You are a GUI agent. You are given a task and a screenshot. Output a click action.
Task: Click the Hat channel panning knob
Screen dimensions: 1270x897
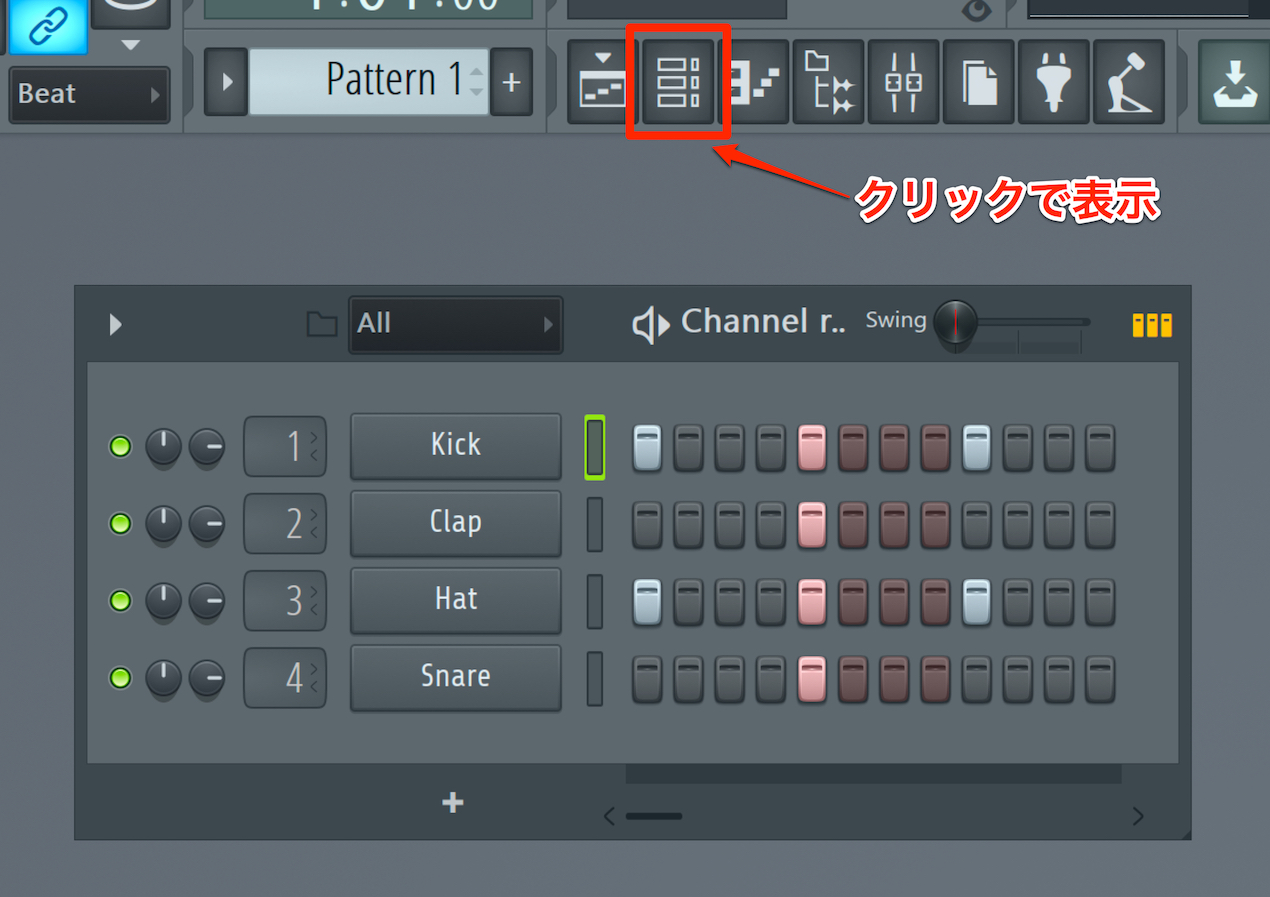pos(163,601)
